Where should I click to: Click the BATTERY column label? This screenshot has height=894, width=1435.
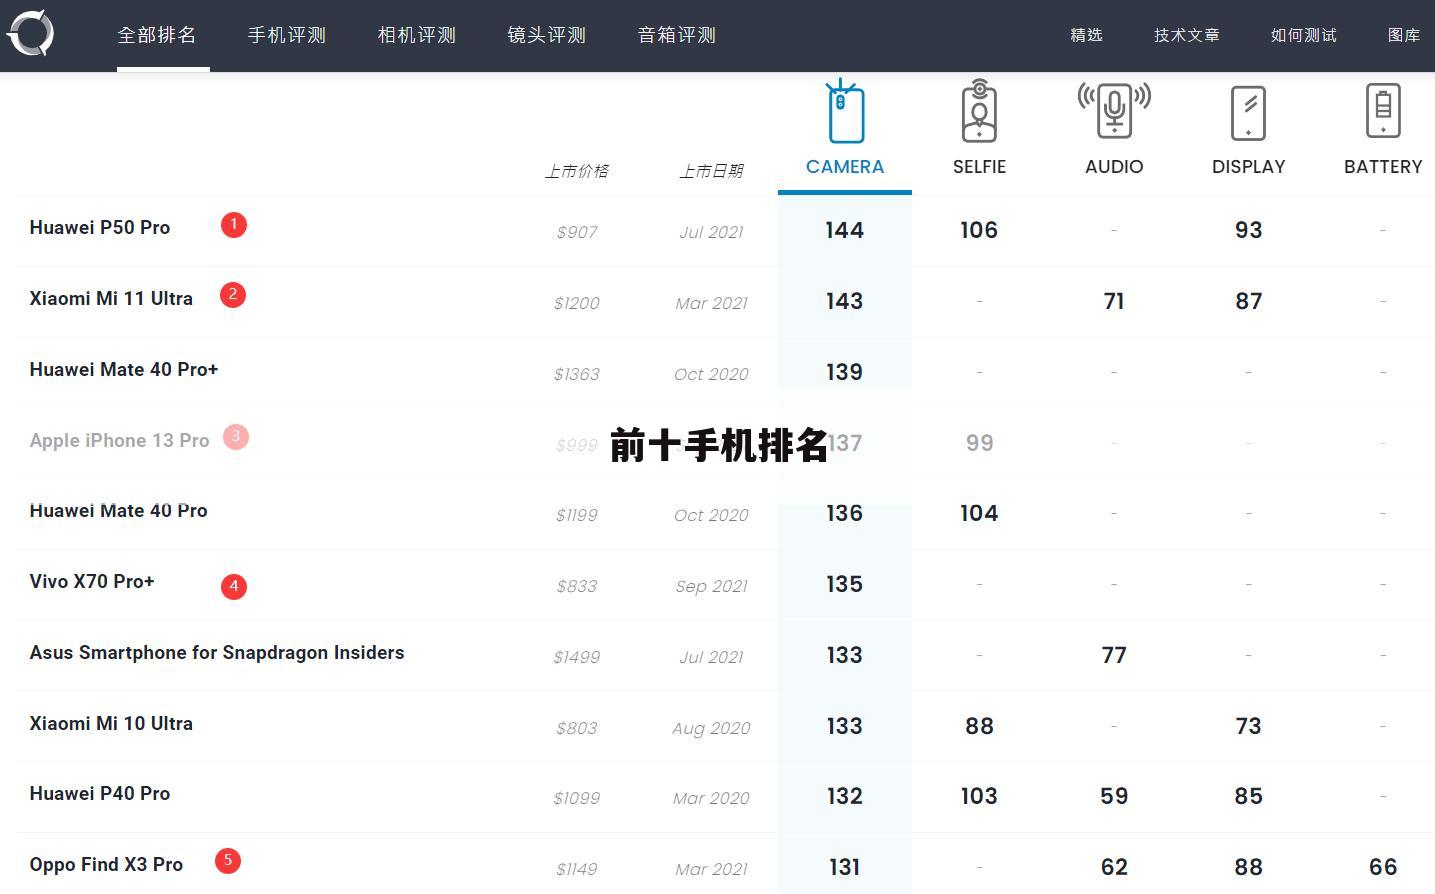1383,167
